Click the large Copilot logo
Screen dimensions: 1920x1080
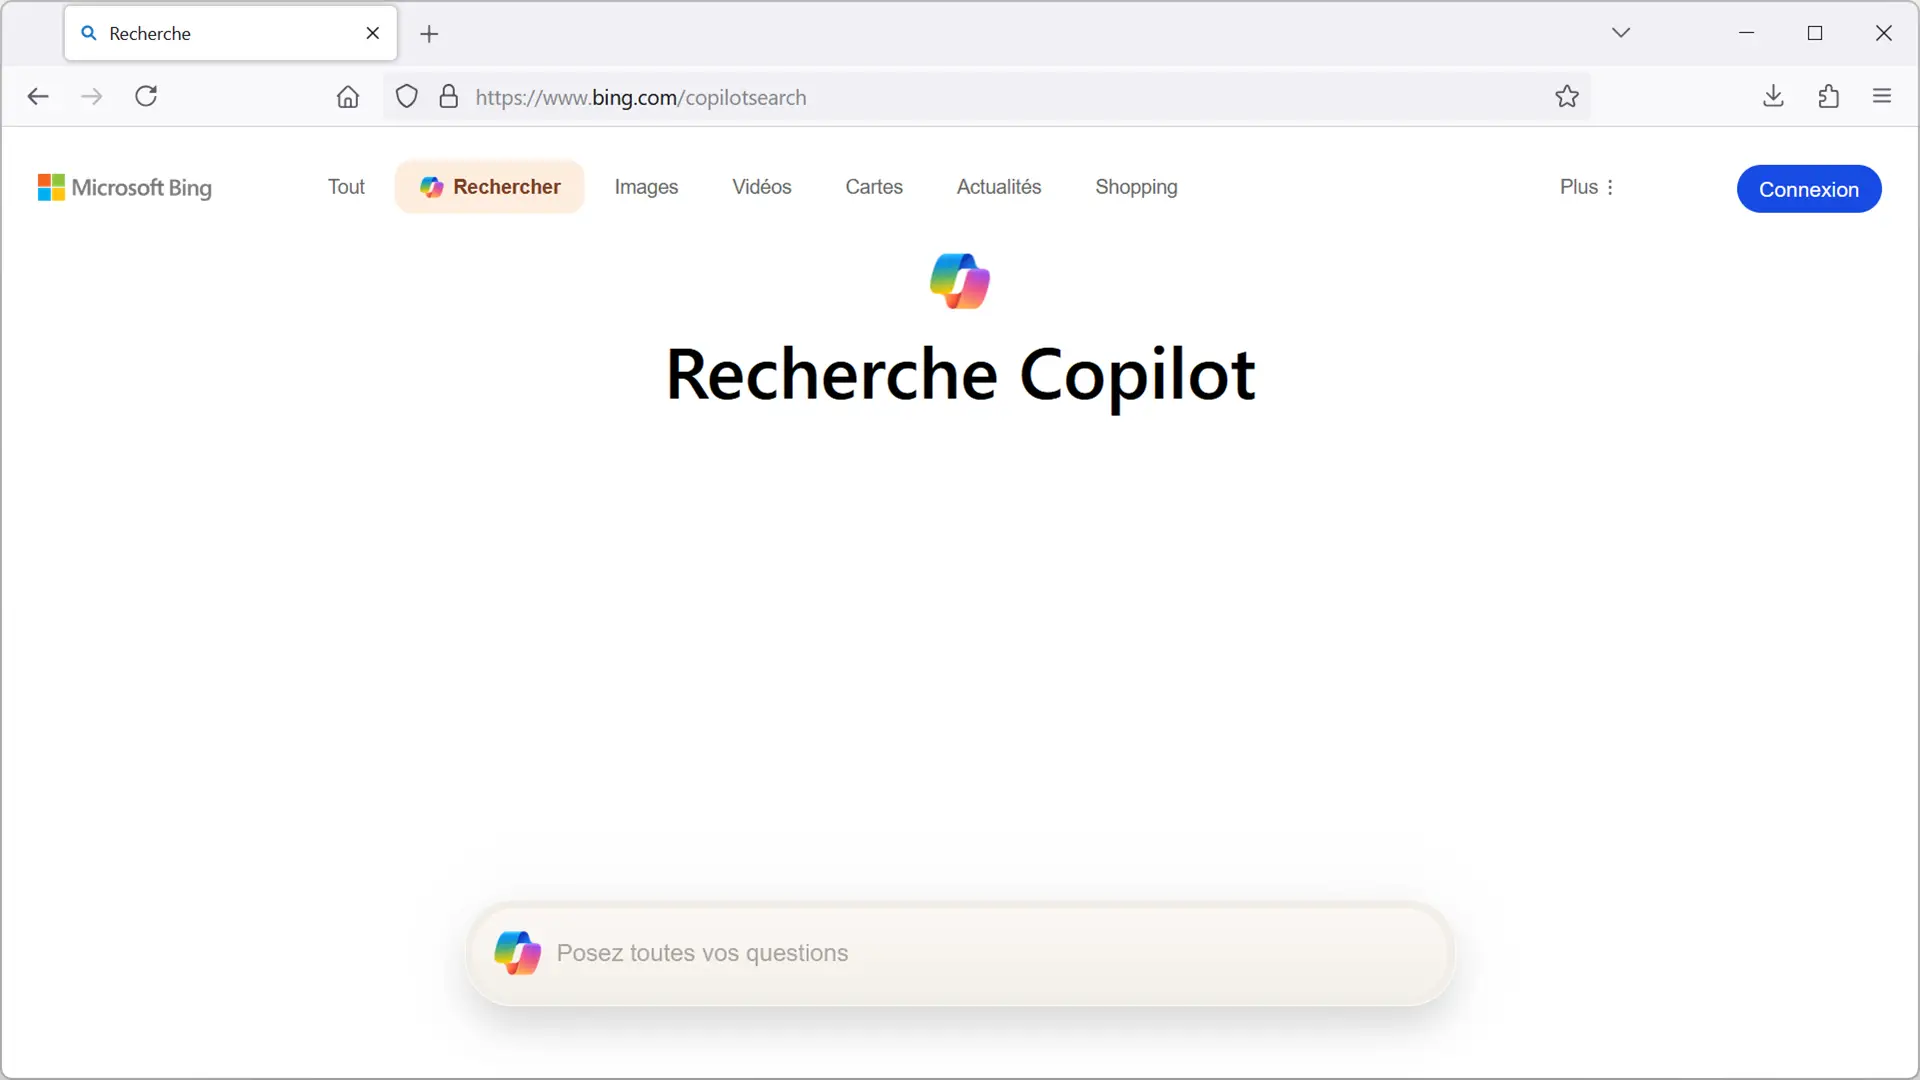click(960, 281)
